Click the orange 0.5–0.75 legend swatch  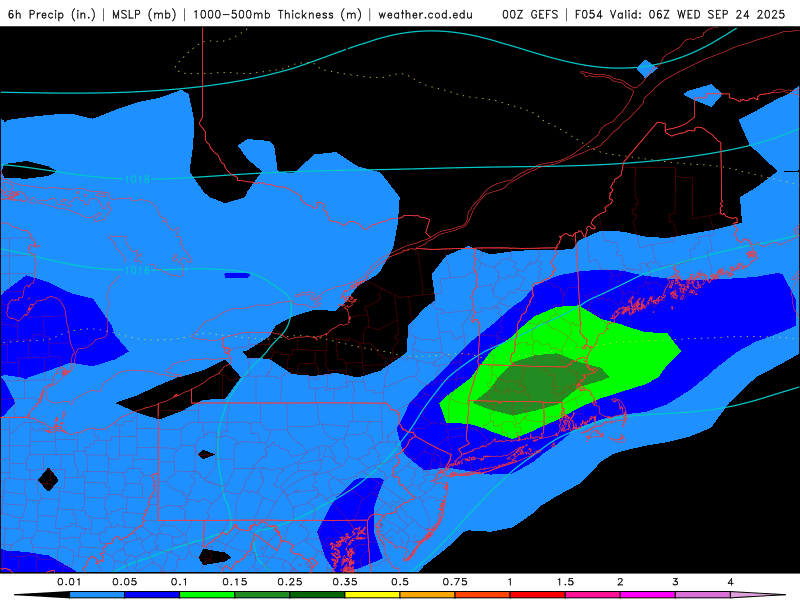428,595
